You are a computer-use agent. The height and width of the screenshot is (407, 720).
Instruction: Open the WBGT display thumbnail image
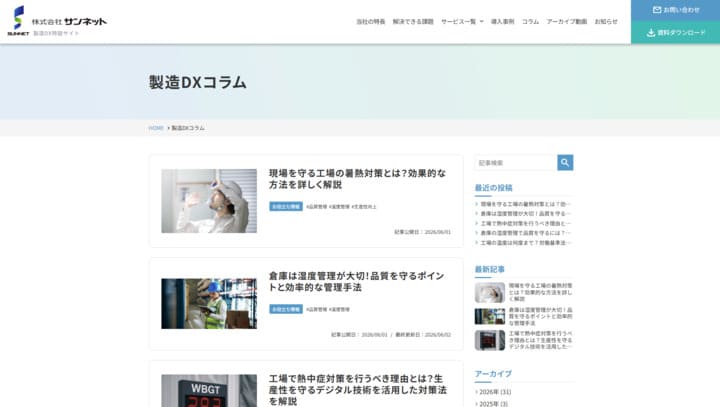coord(209,390)
